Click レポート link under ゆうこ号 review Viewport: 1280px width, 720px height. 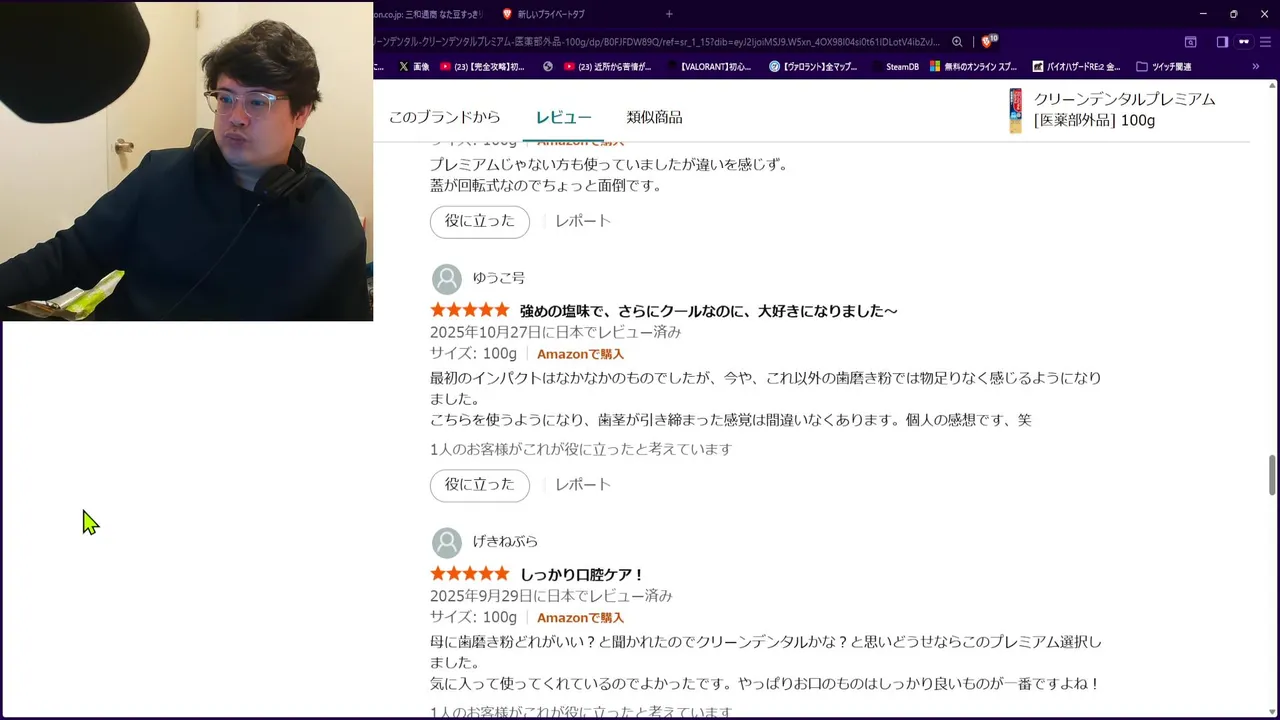click(x=583, y=485)
